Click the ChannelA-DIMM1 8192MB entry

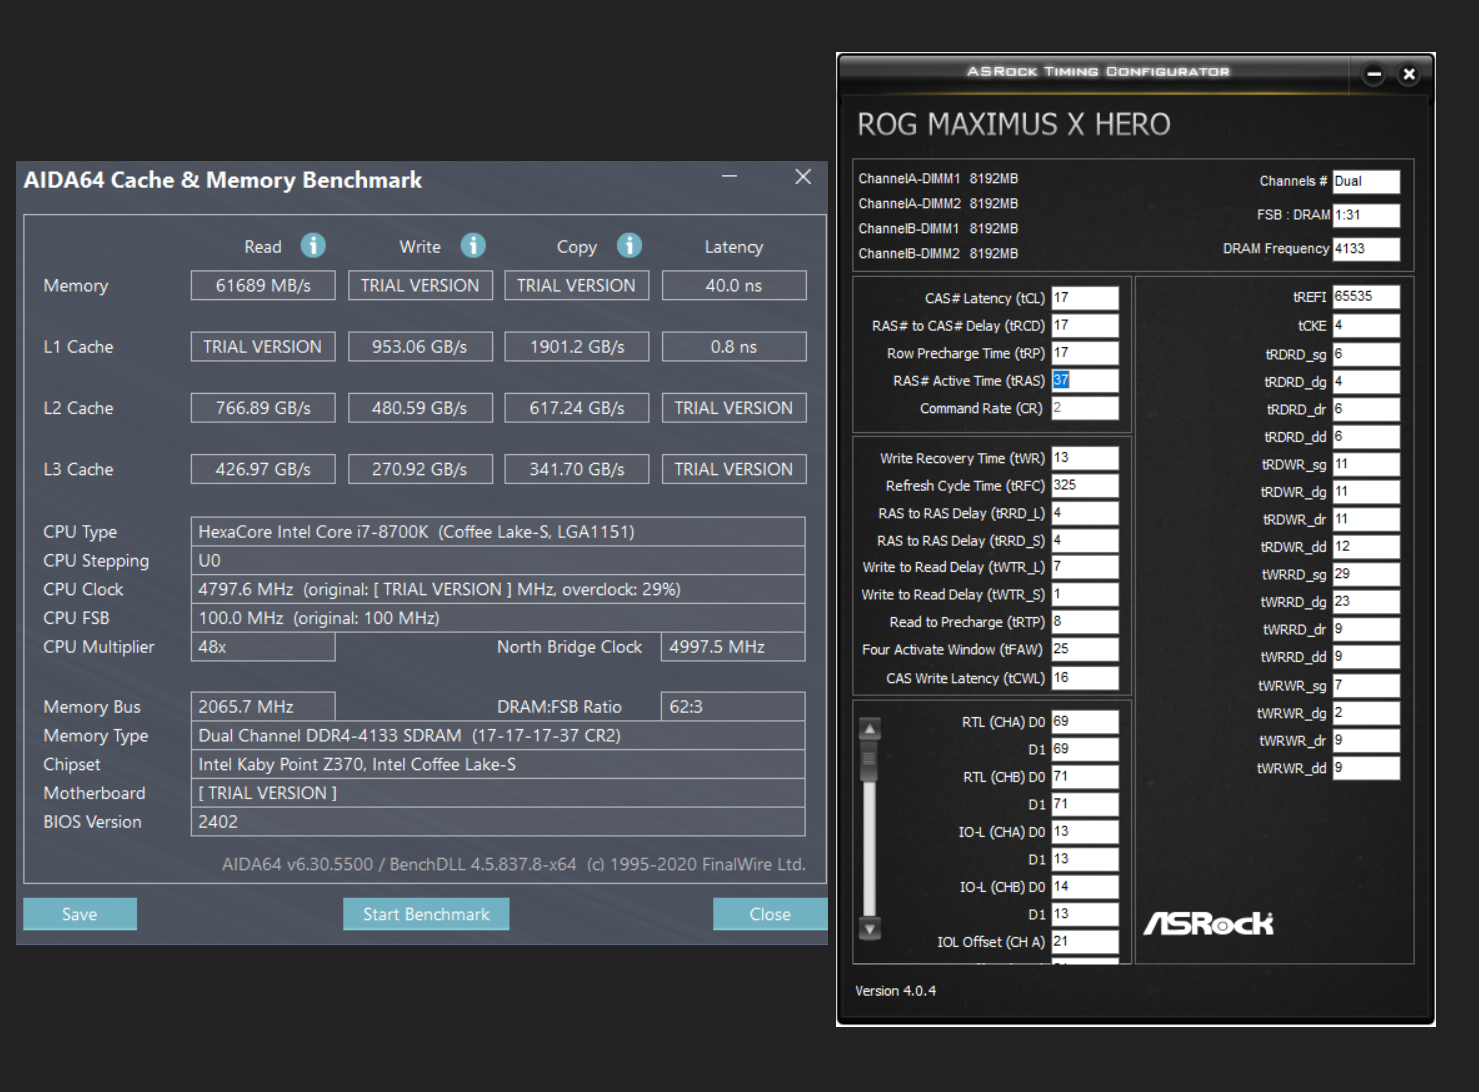938,179
